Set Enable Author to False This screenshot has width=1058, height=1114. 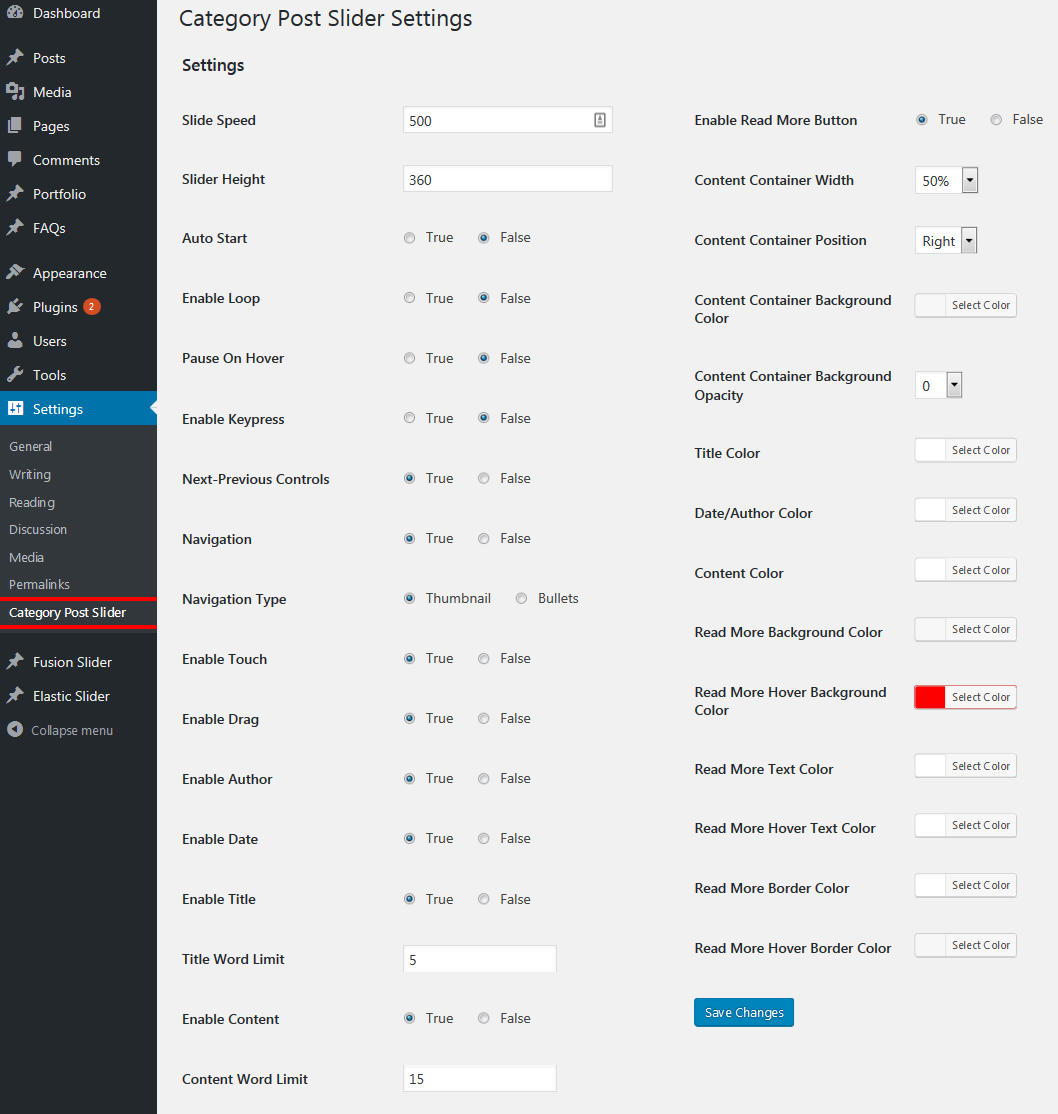[x=483, y=779]
